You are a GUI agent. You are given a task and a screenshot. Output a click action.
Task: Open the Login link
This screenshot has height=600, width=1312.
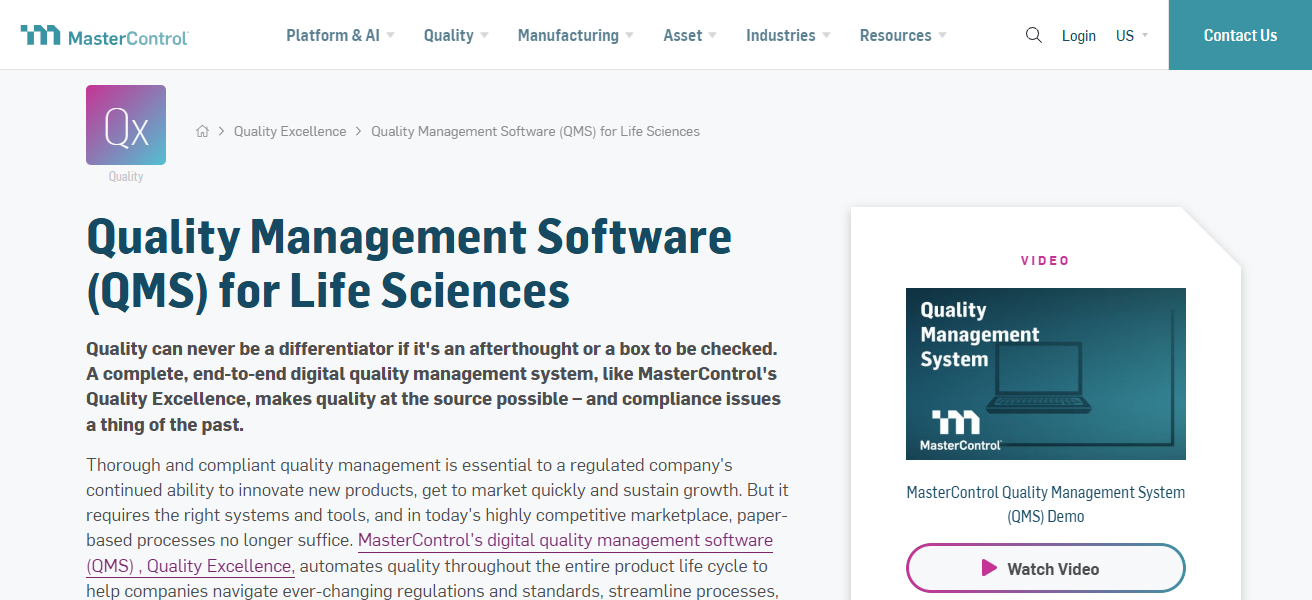[x=1079, y=35]
